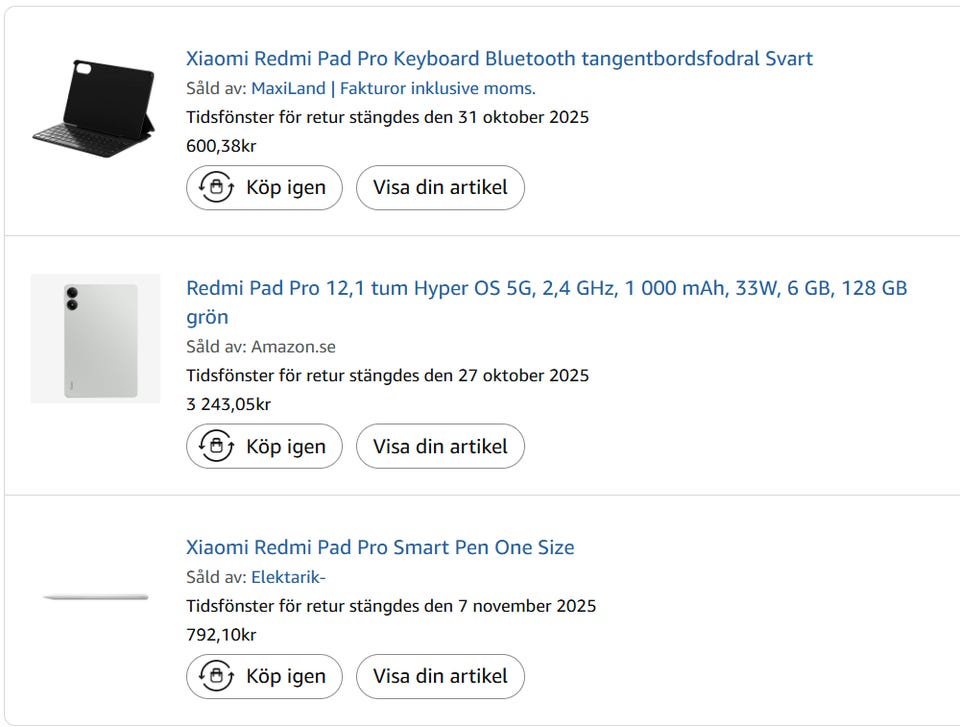
Task: Click the 600,38kr price of keyboard case
Action: click(221, 146)
